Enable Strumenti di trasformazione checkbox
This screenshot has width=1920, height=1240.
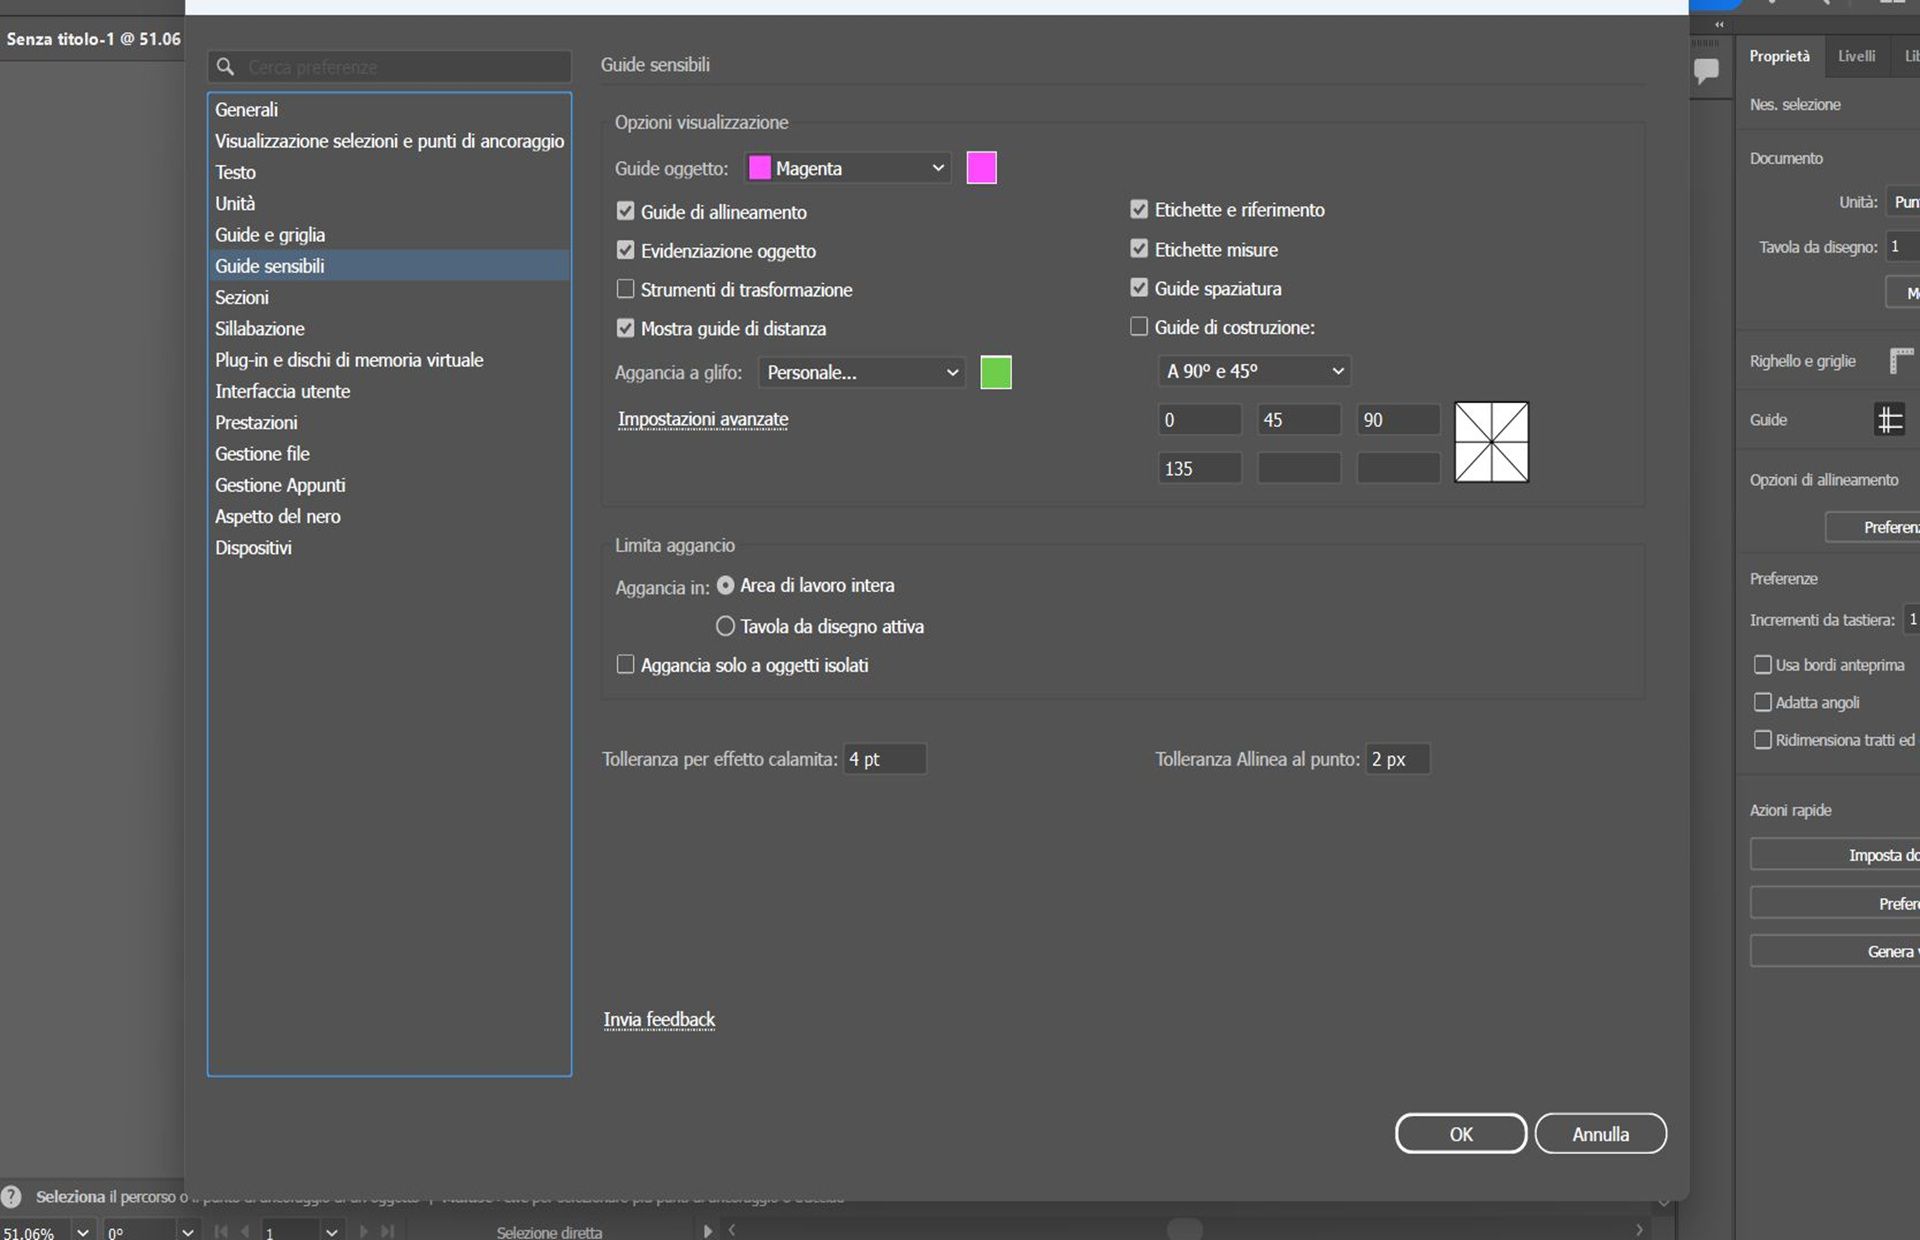click(626, 289)
